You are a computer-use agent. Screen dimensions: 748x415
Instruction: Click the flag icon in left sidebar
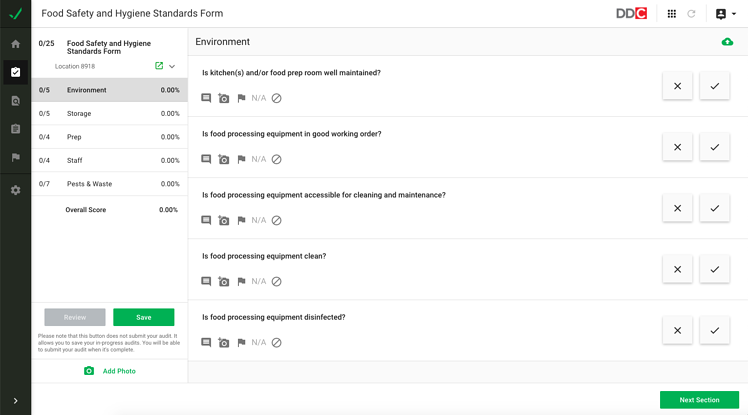coord(15,158)
